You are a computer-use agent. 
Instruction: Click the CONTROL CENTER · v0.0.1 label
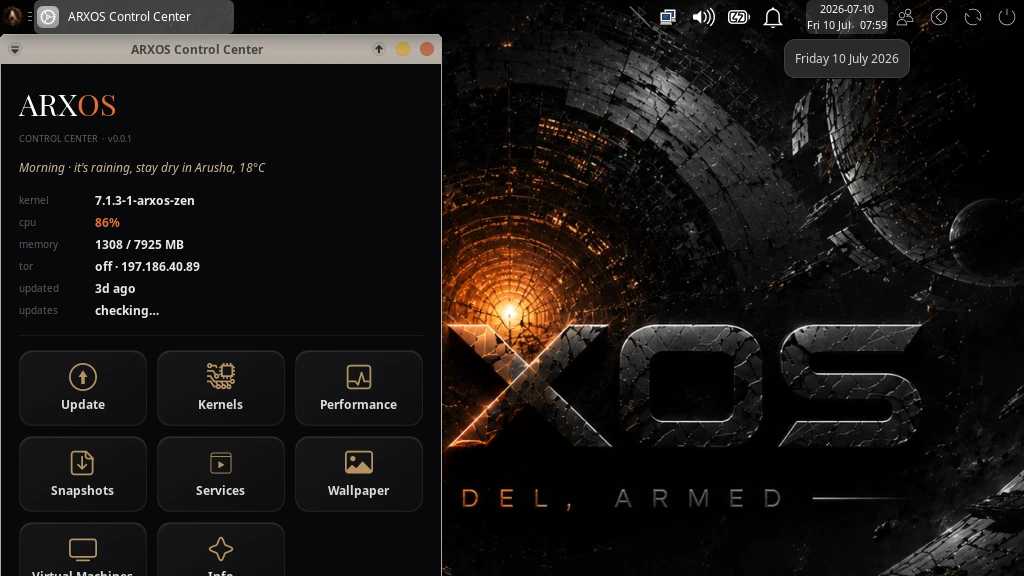pos(75,138)
